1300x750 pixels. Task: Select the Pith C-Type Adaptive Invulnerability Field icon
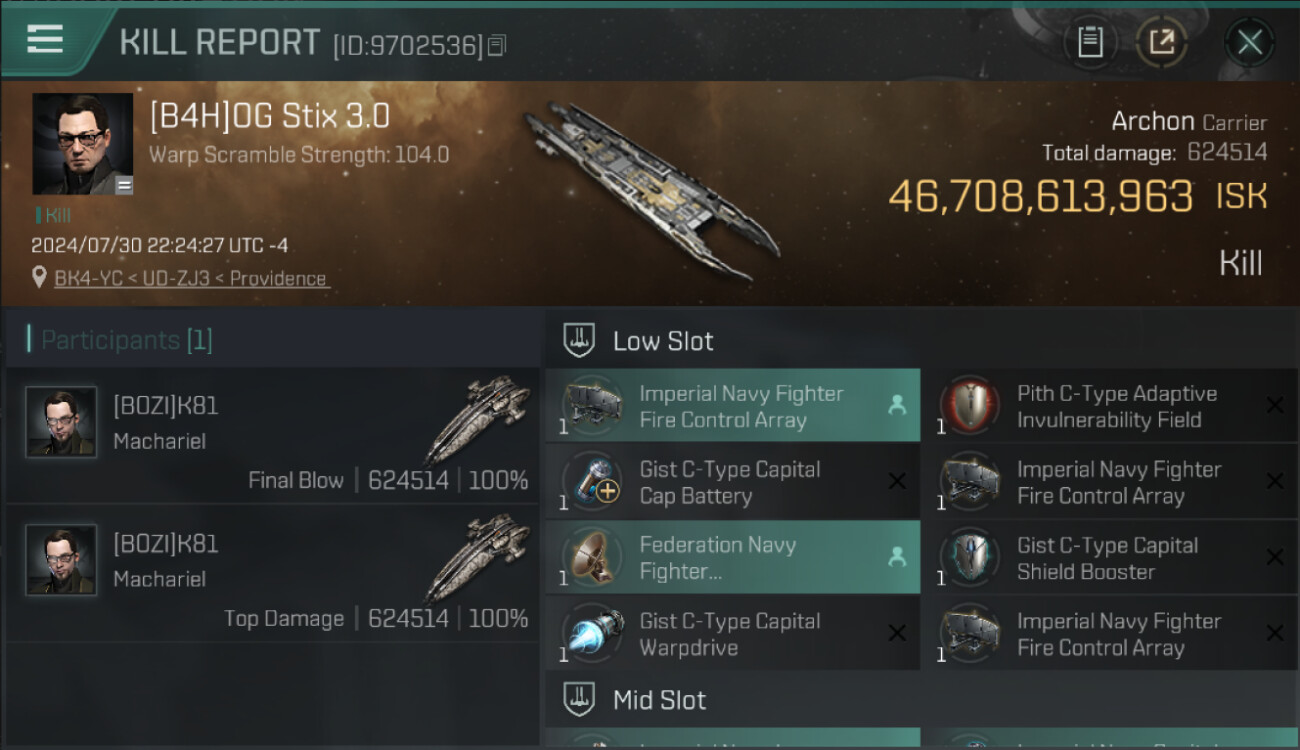(969, 406)
